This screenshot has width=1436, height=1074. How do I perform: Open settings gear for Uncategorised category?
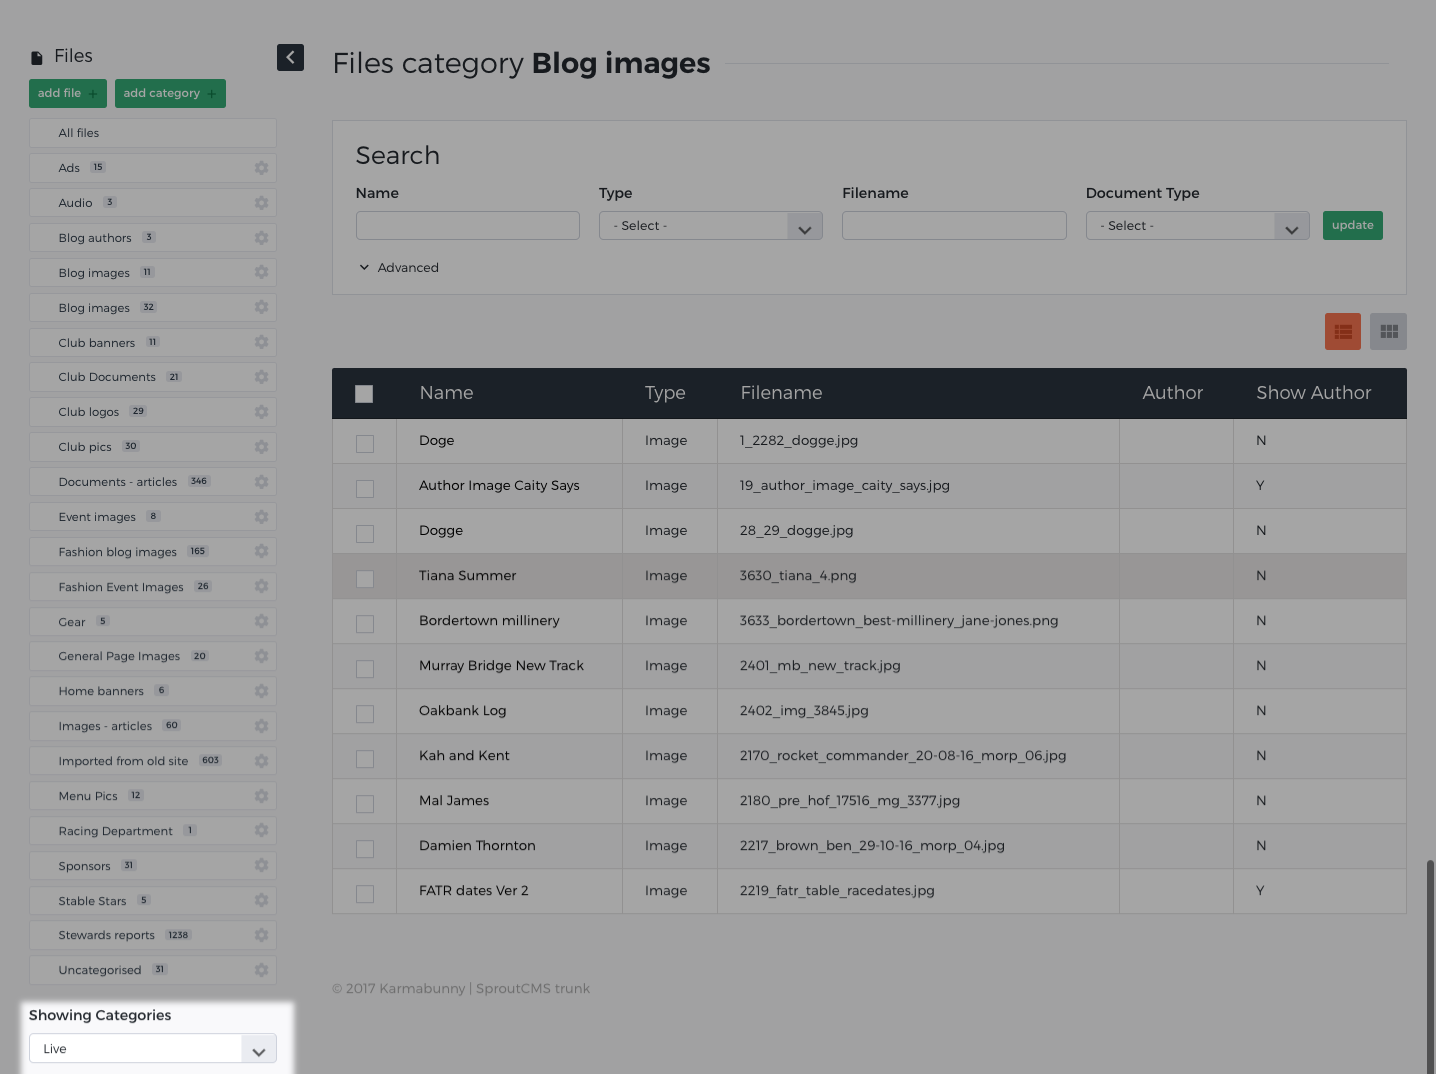click(x=261, y=970)
